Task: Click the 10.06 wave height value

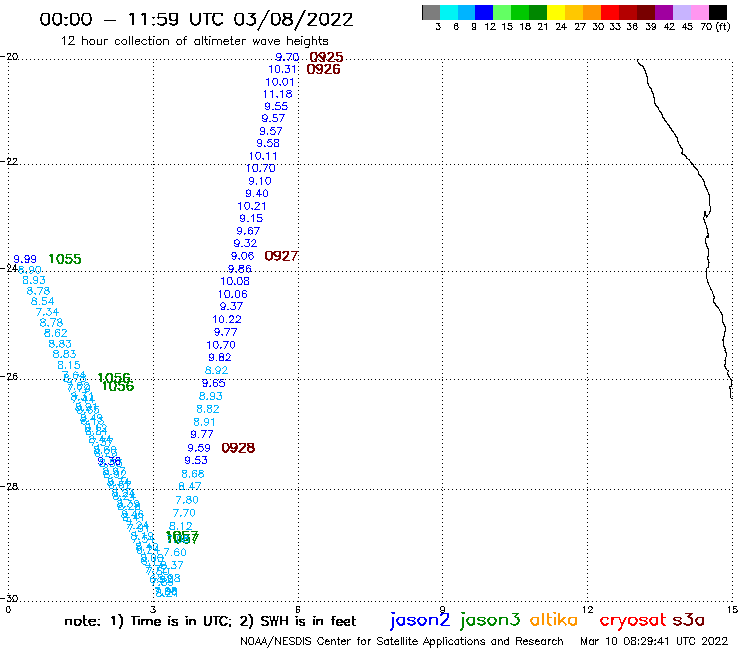Action: pyautogui.click(x=233, y=294)
